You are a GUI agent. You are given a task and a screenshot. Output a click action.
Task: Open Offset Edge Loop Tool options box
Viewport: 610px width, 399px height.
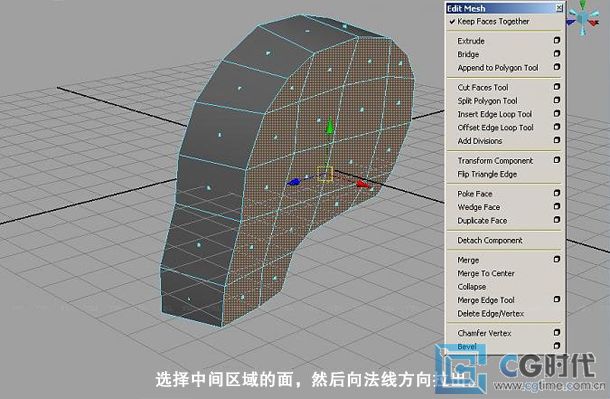click(557, 127)
